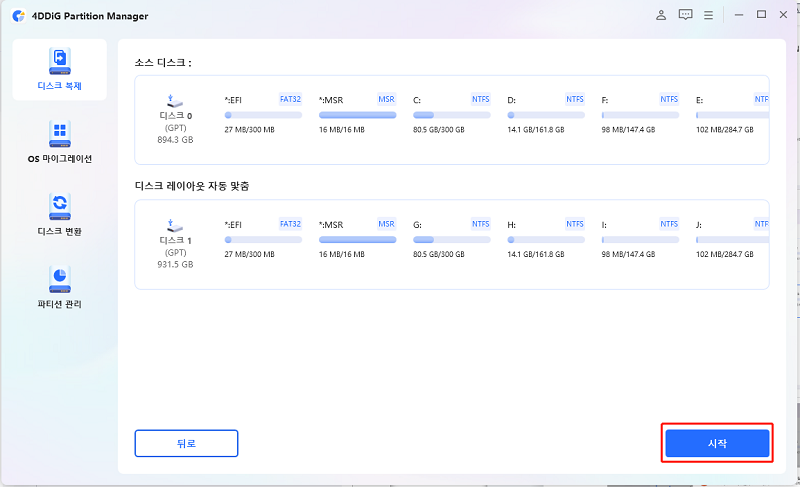Open the Disk Clone (디스크 복제) sidebar icon

(x=60, y=62)
